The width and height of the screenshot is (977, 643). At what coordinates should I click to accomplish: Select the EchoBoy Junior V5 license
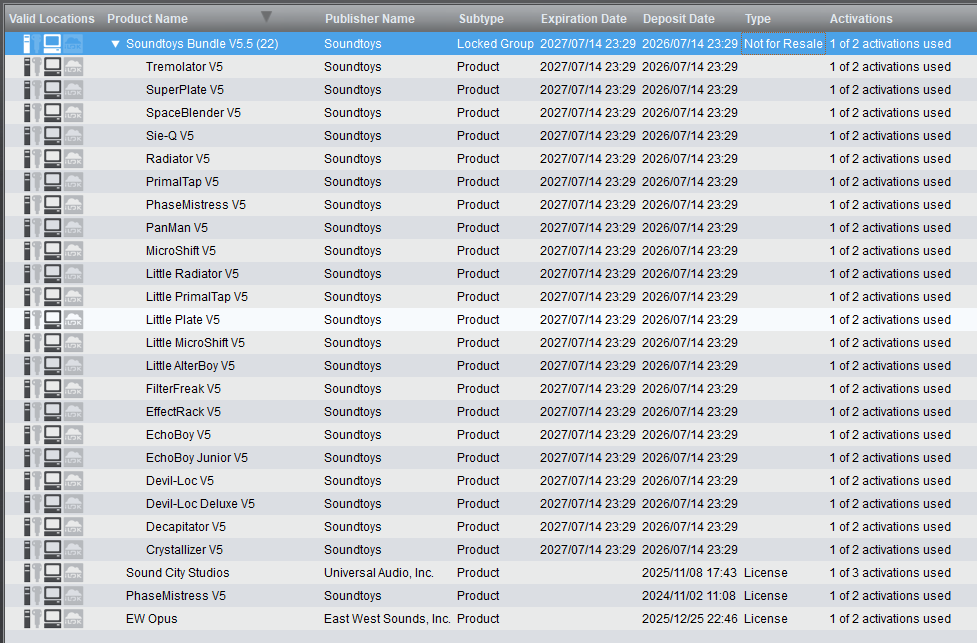(491, 459)
